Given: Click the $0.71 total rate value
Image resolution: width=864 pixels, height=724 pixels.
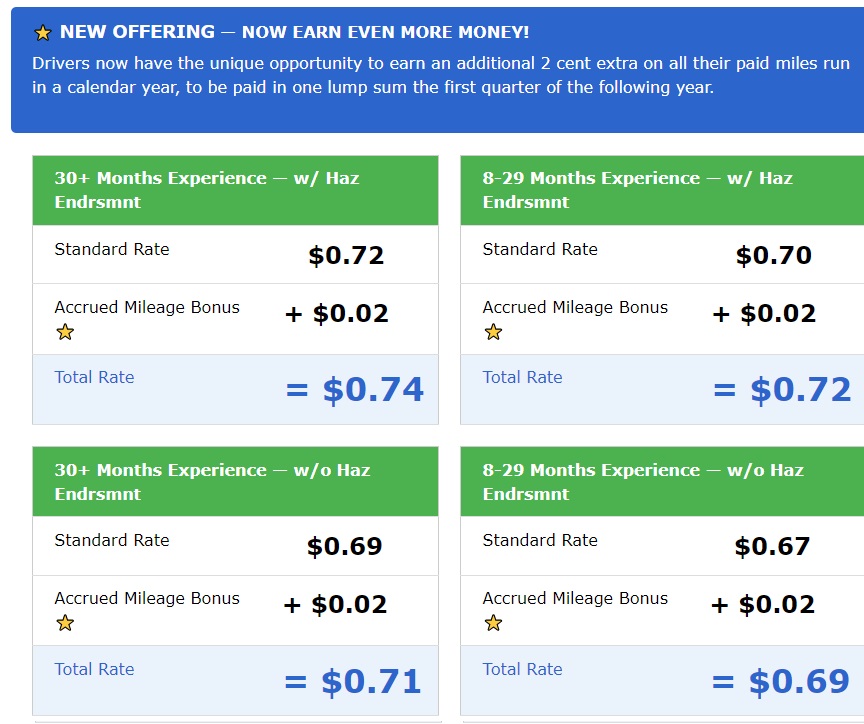Looking at the screenshot, I should click(371, 682).
